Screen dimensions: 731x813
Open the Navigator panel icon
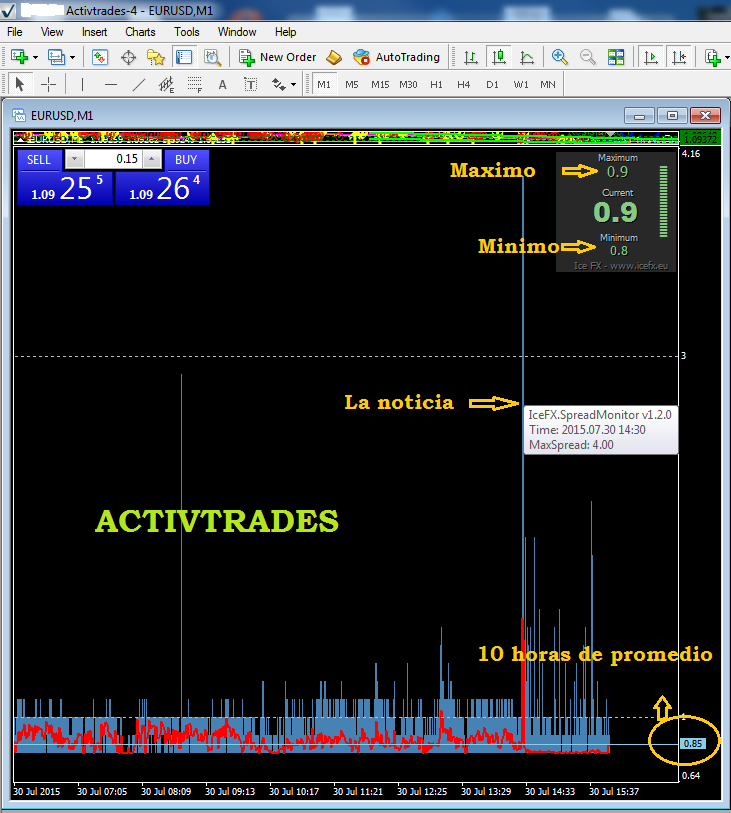[x=156, y=57]
